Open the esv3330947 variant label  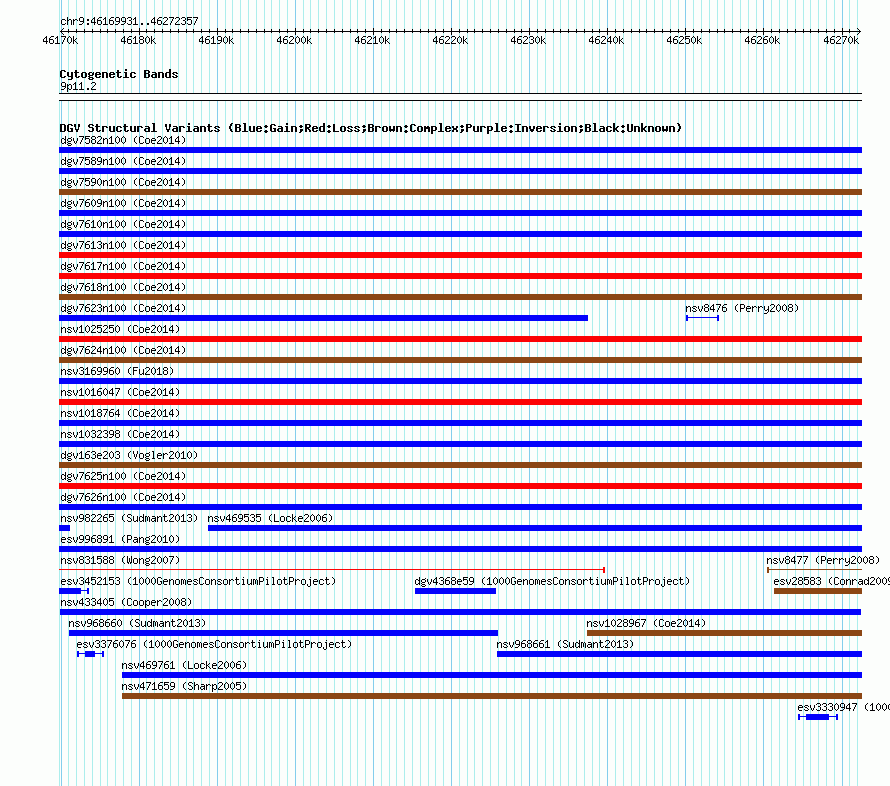843,707
